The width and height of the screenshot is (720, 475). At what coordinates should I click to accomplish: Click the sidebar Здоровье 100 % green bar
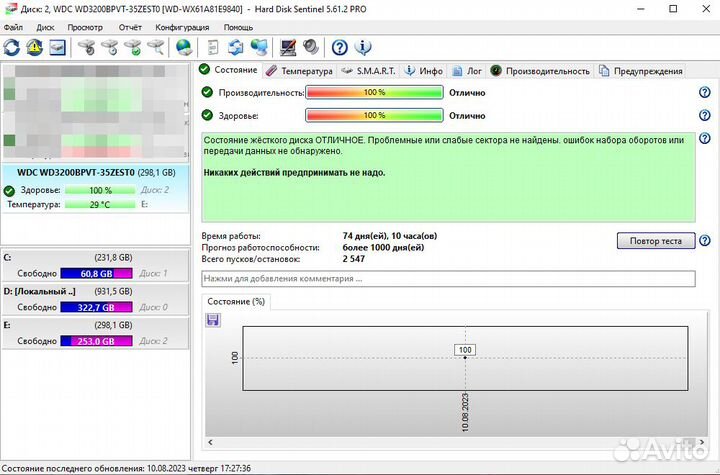pyautogui.click(x=100, y=190)
